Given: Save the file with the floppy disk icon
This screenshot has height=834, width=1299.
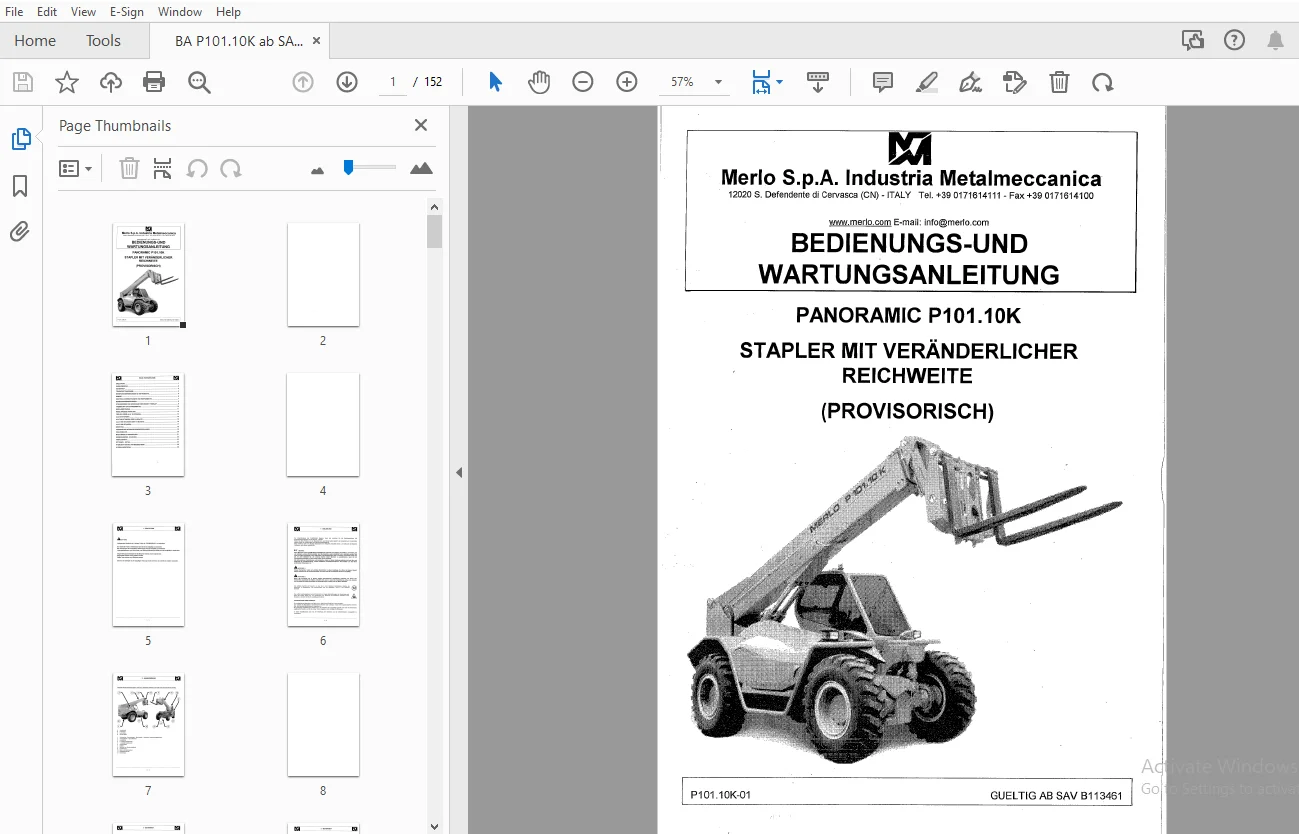Looking at the screenshot, I should click(23, 82).
